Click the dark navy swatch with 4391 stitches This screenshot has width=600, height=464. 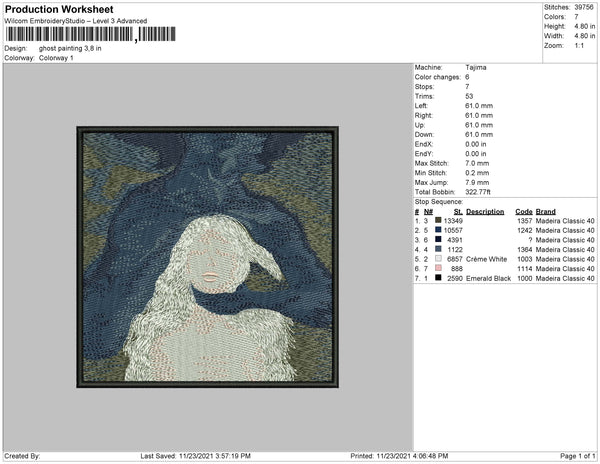pos(438,239)
